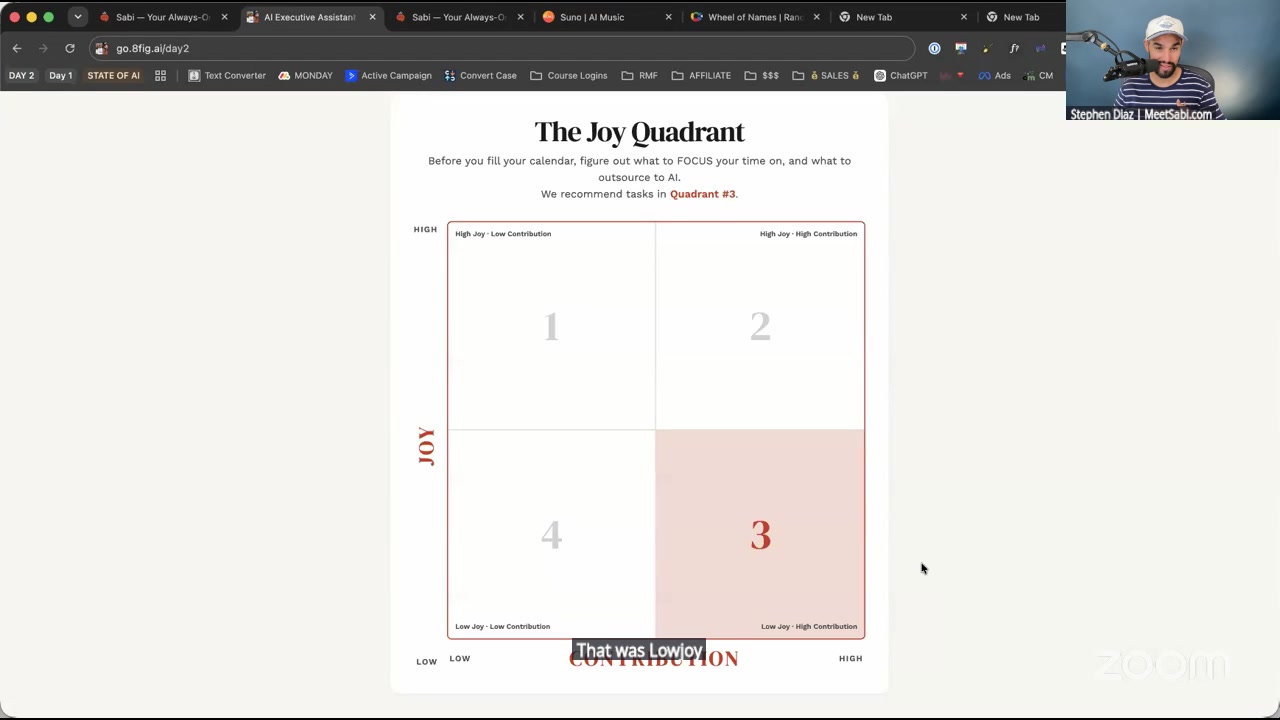This screenshot has width=1280, height=720.
Task: Click the STATE OF AI bookmark button
Action: click(x=113, y=75)
